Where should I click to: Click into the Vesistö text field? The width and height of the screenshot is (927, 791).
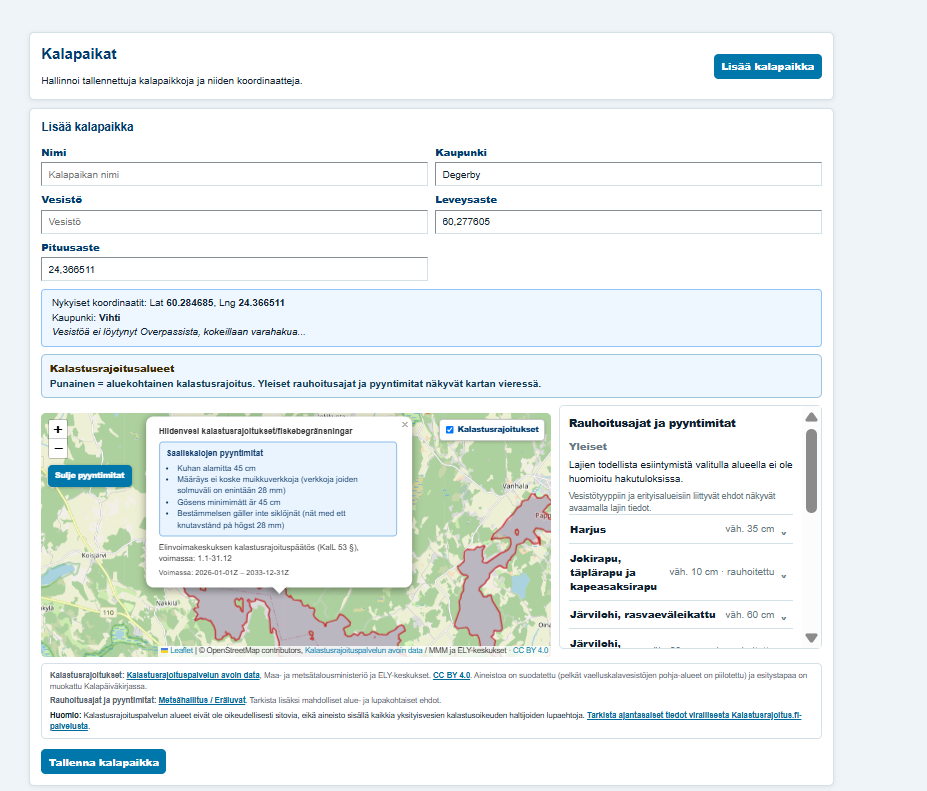point(234,222)
